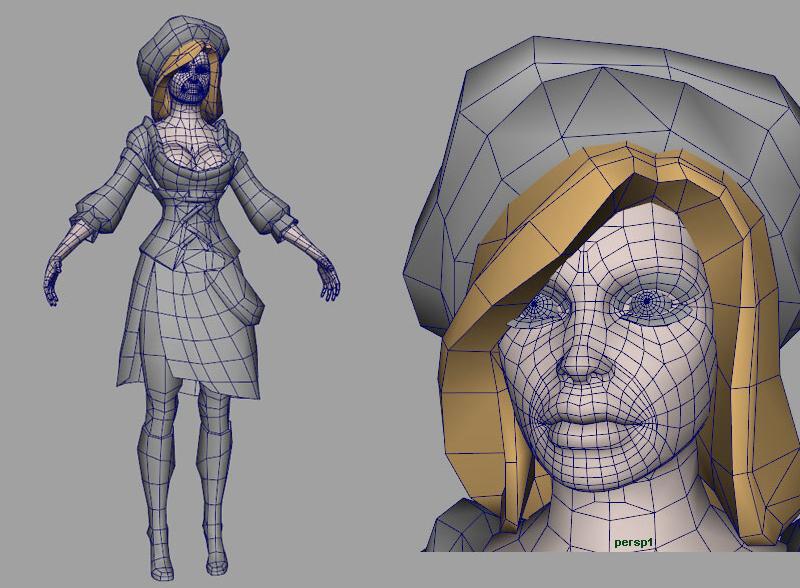Click the persp1 camera label
Viewport: 800px width, 588px height.
[634, 543]
